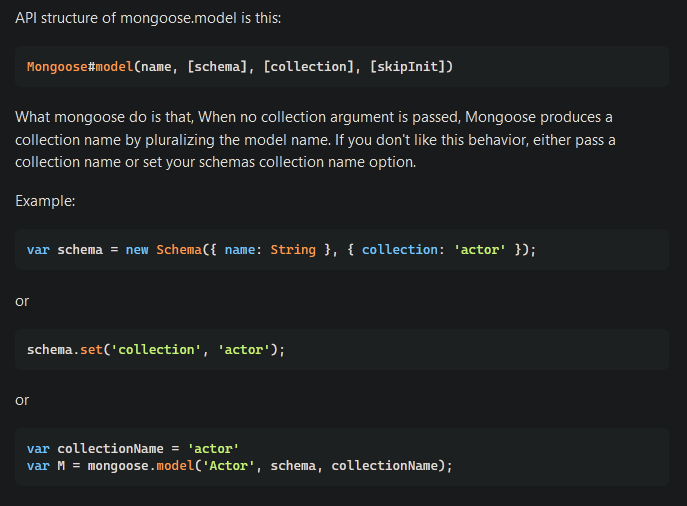Viewport: 687px width, 506px height.
Task: Click the 'String' type in the Schema code block
Action: pyautogui.click(x=292, y=249)
